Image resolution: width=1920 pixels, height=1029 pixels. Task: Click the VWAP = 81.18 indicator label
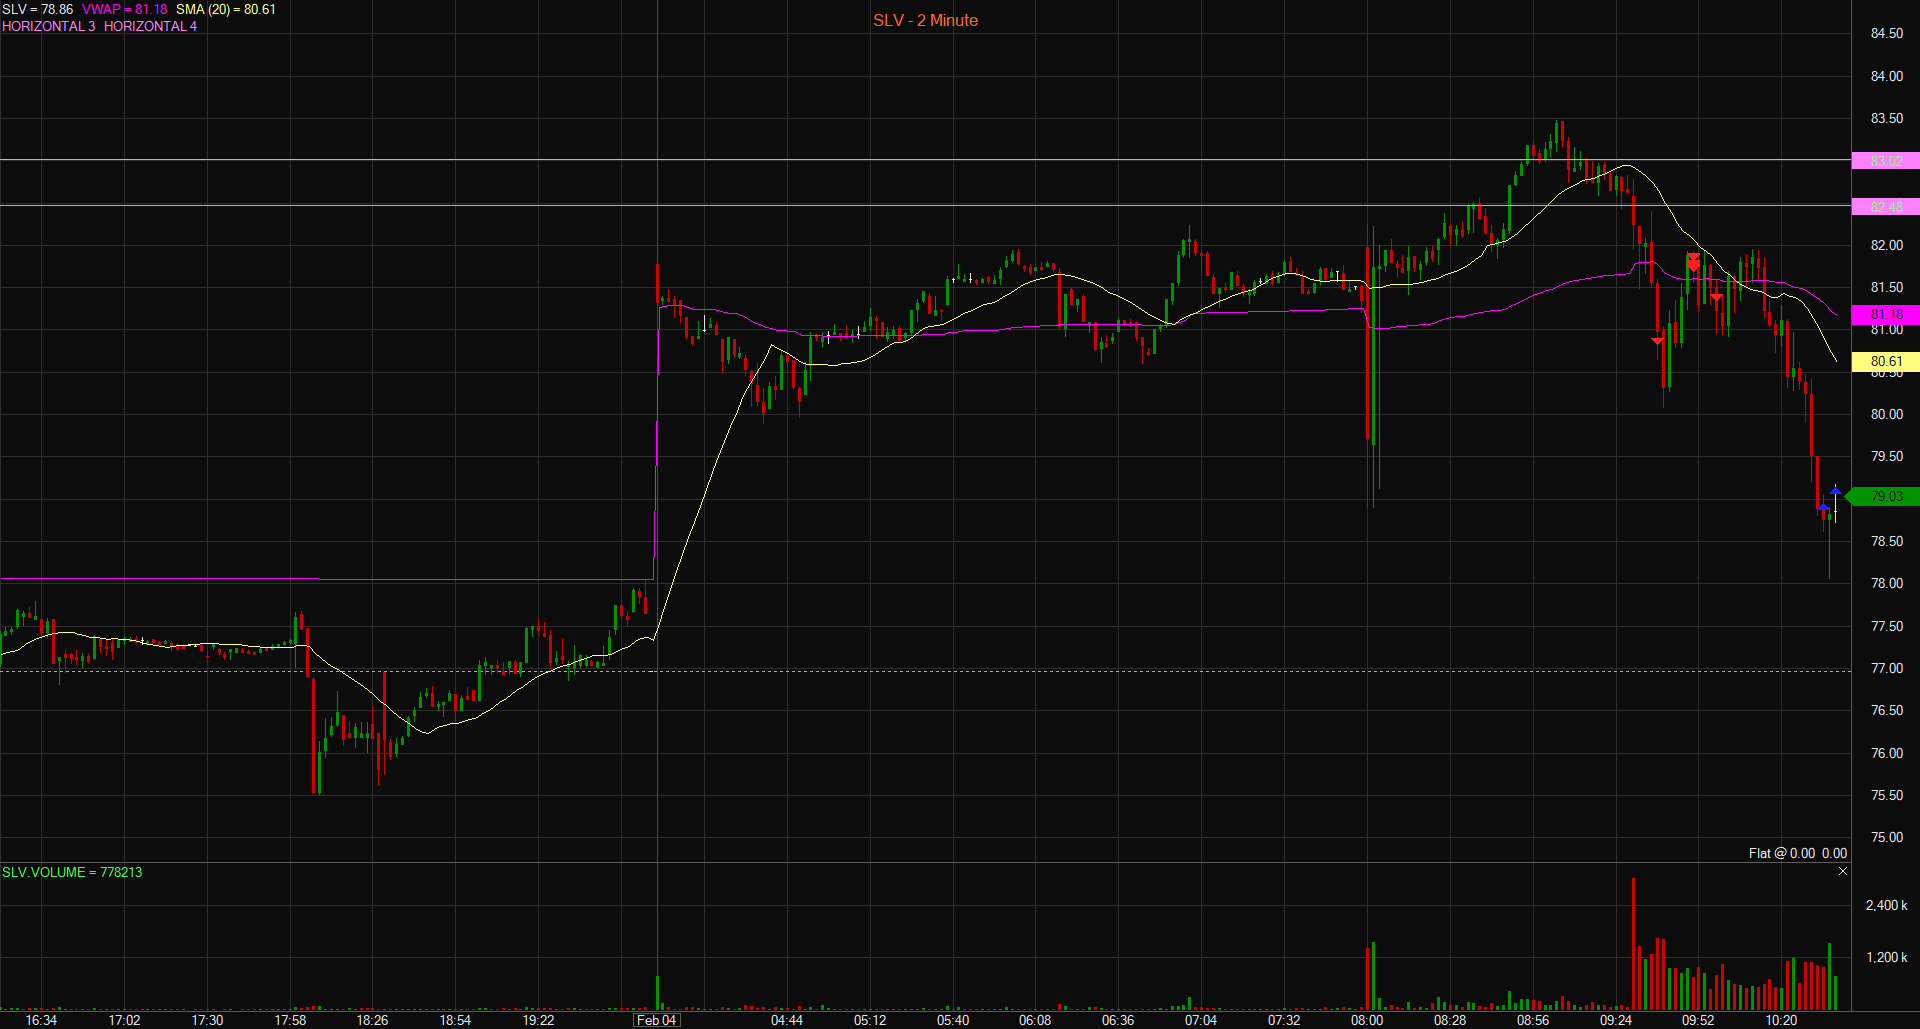pos(125,9)
